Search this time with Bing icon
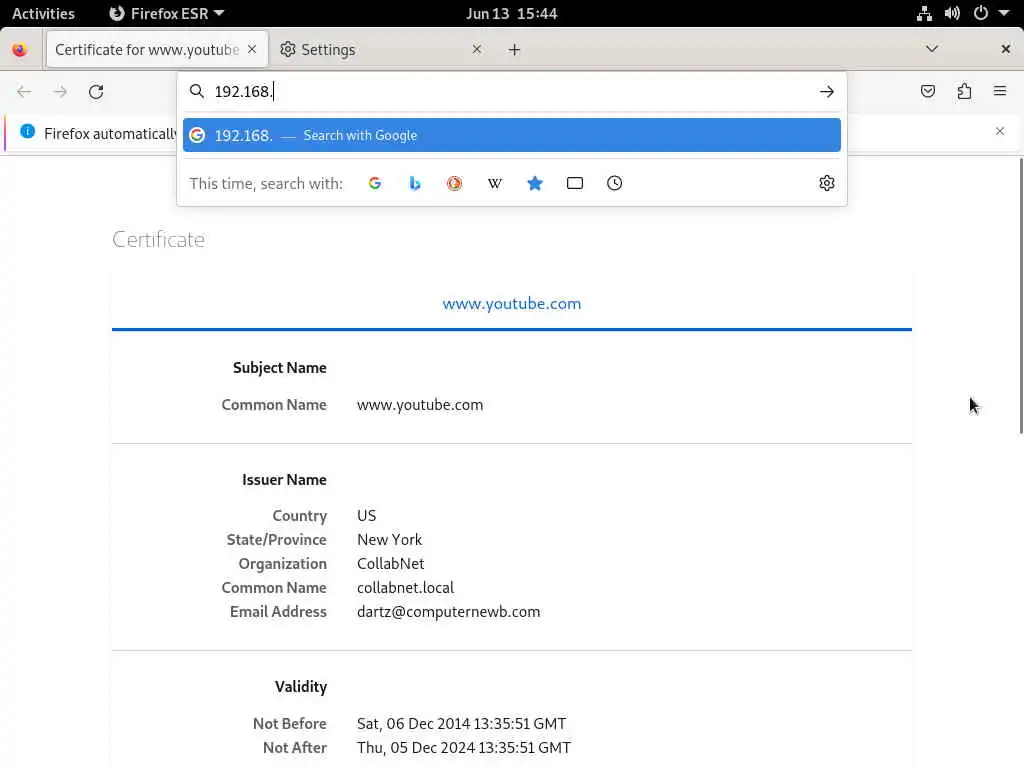The width and height of the screenshot is (1024, 768). [x=415, y=184]
